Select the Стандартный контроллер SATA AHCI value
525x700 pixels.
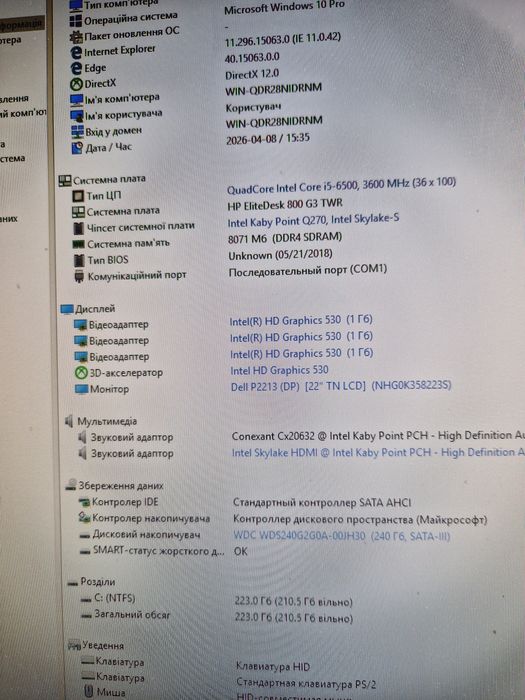(322, 503)
